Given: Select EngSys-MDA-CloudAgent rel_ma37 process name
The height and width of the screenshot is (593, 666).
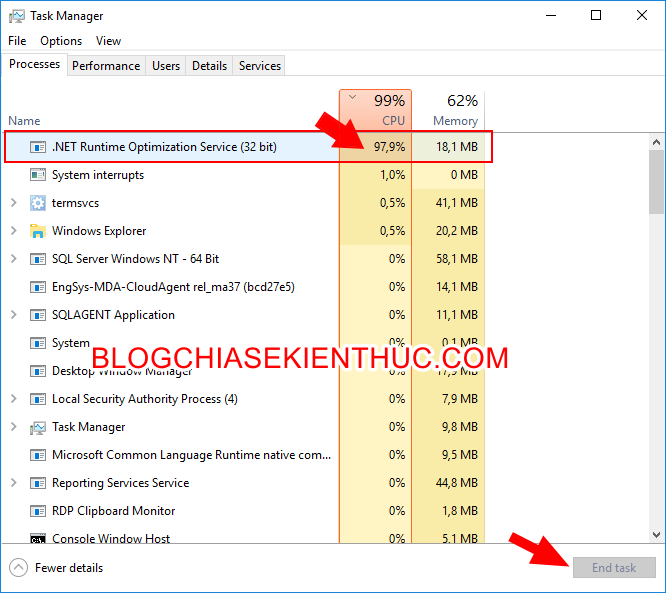Looking at the screenshot, I should point(173,287).
